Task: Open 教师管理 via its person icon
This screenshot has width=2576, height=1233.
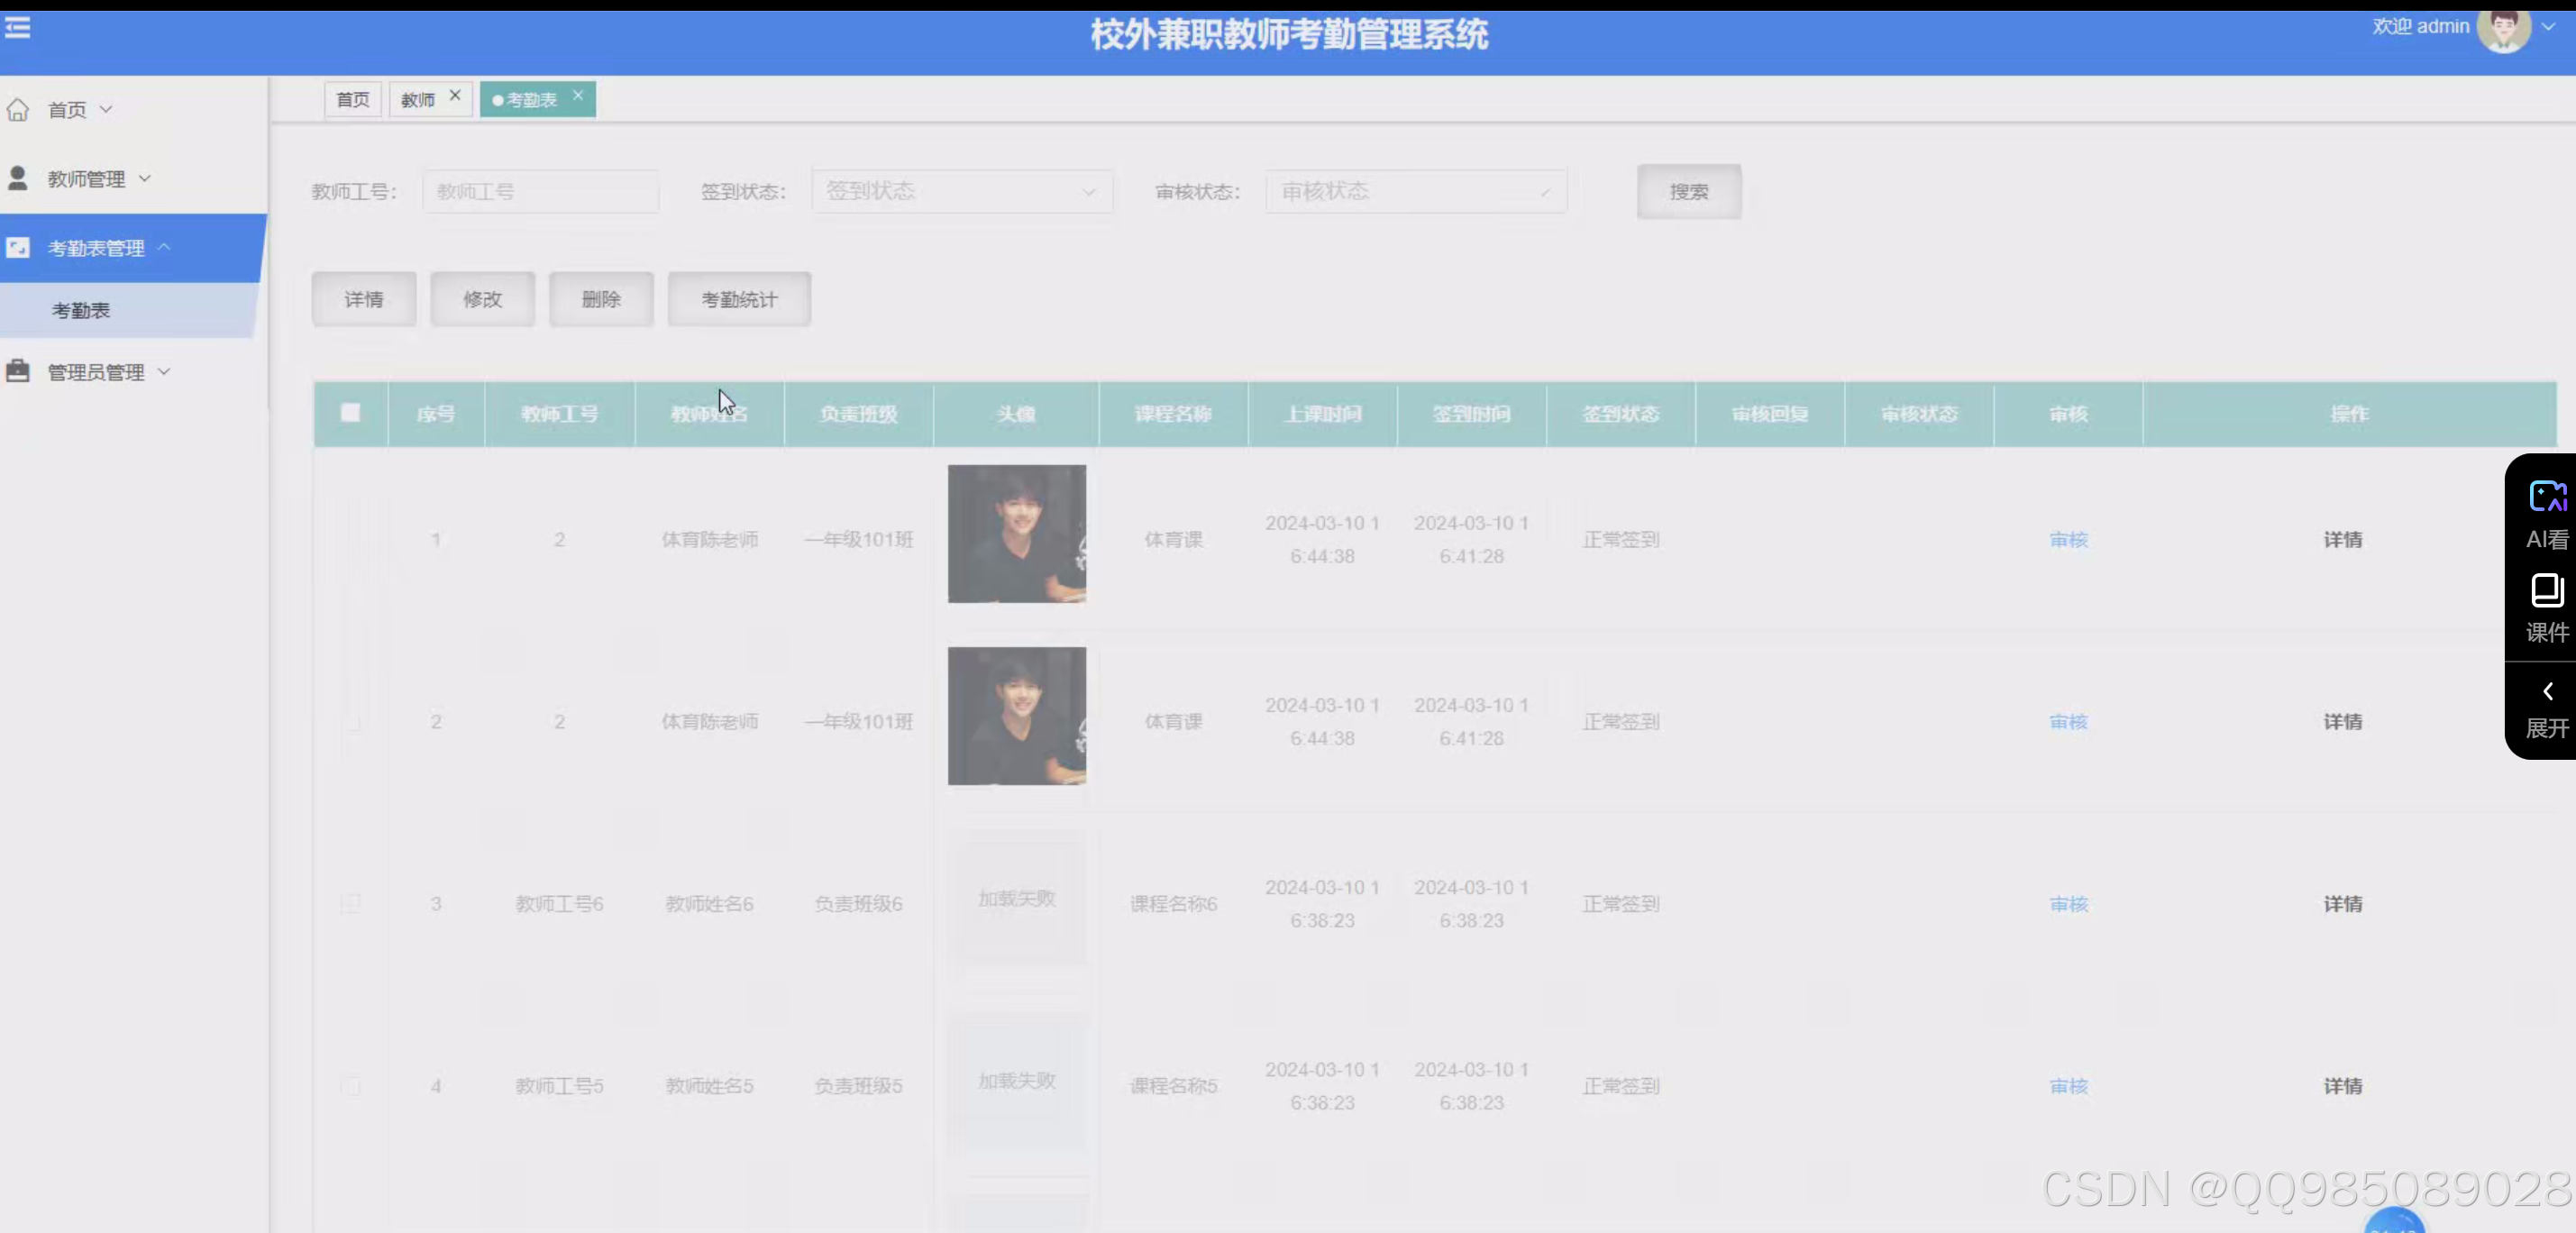Action: tap(18, 178)
